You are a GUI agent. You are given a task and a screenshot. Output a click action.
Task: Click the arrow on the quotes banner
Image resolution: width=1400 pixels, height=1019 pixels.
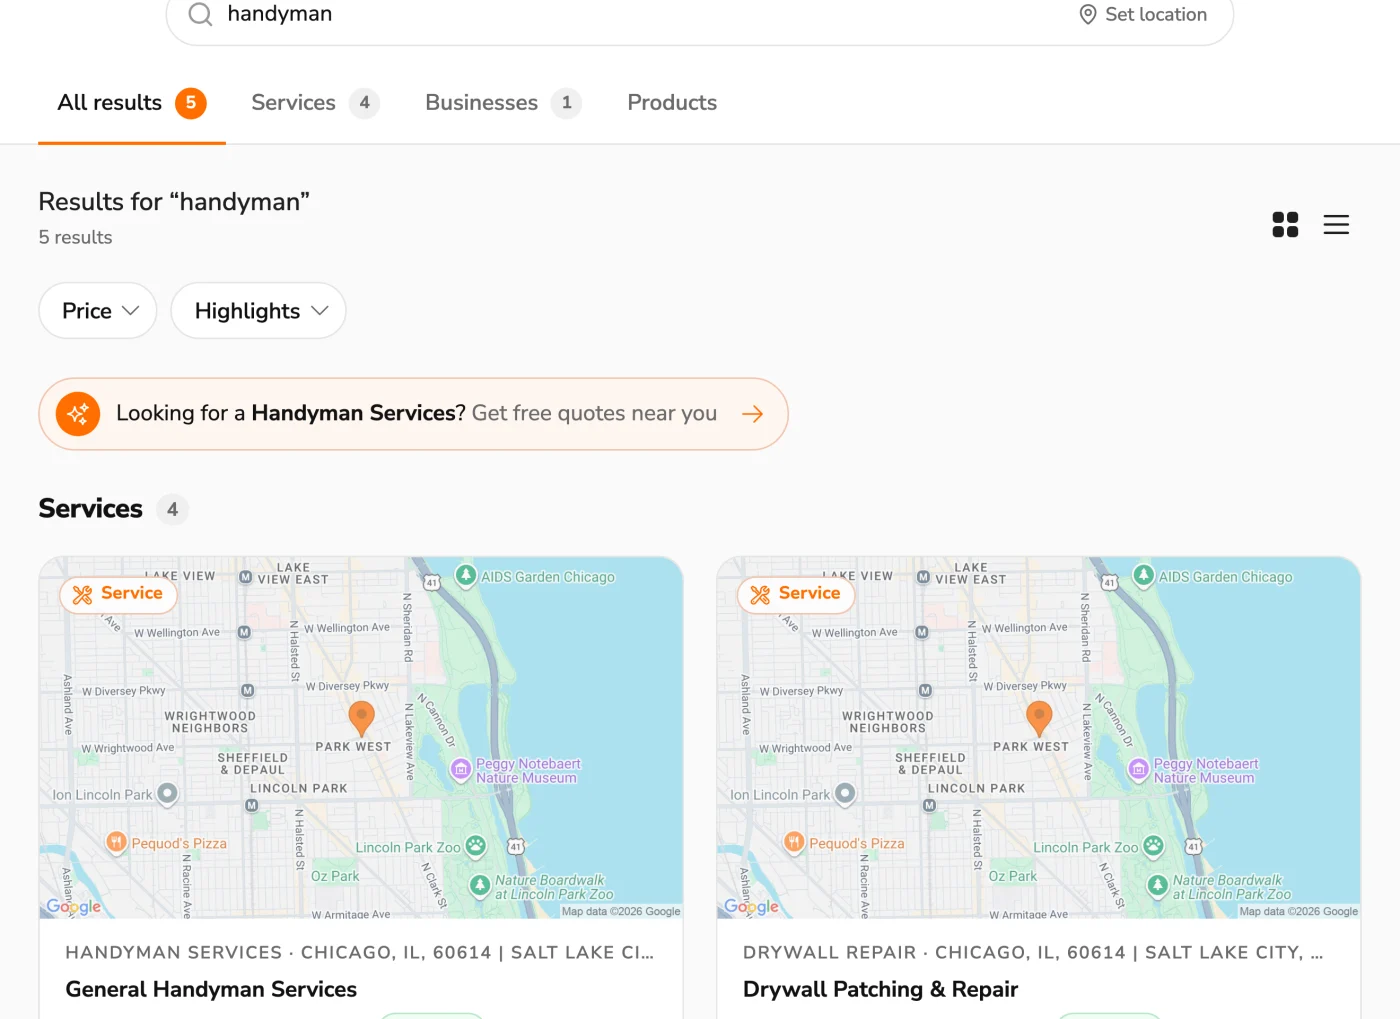[x=753, y=414]
